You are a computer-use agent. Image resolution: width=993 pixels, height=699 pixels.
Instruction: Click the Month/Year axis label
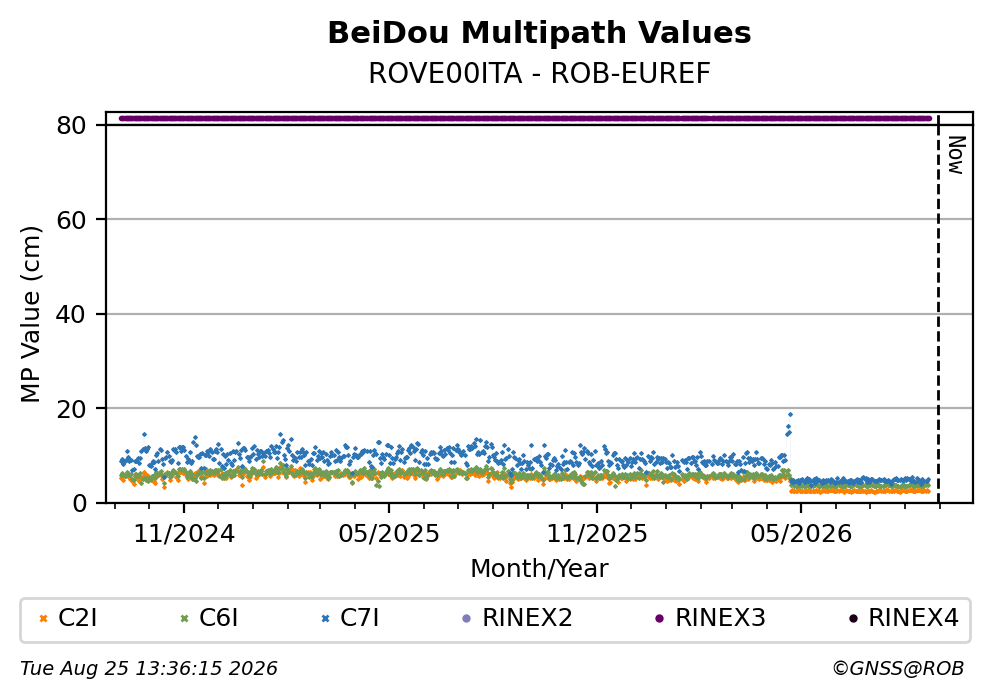pos(539,569)
